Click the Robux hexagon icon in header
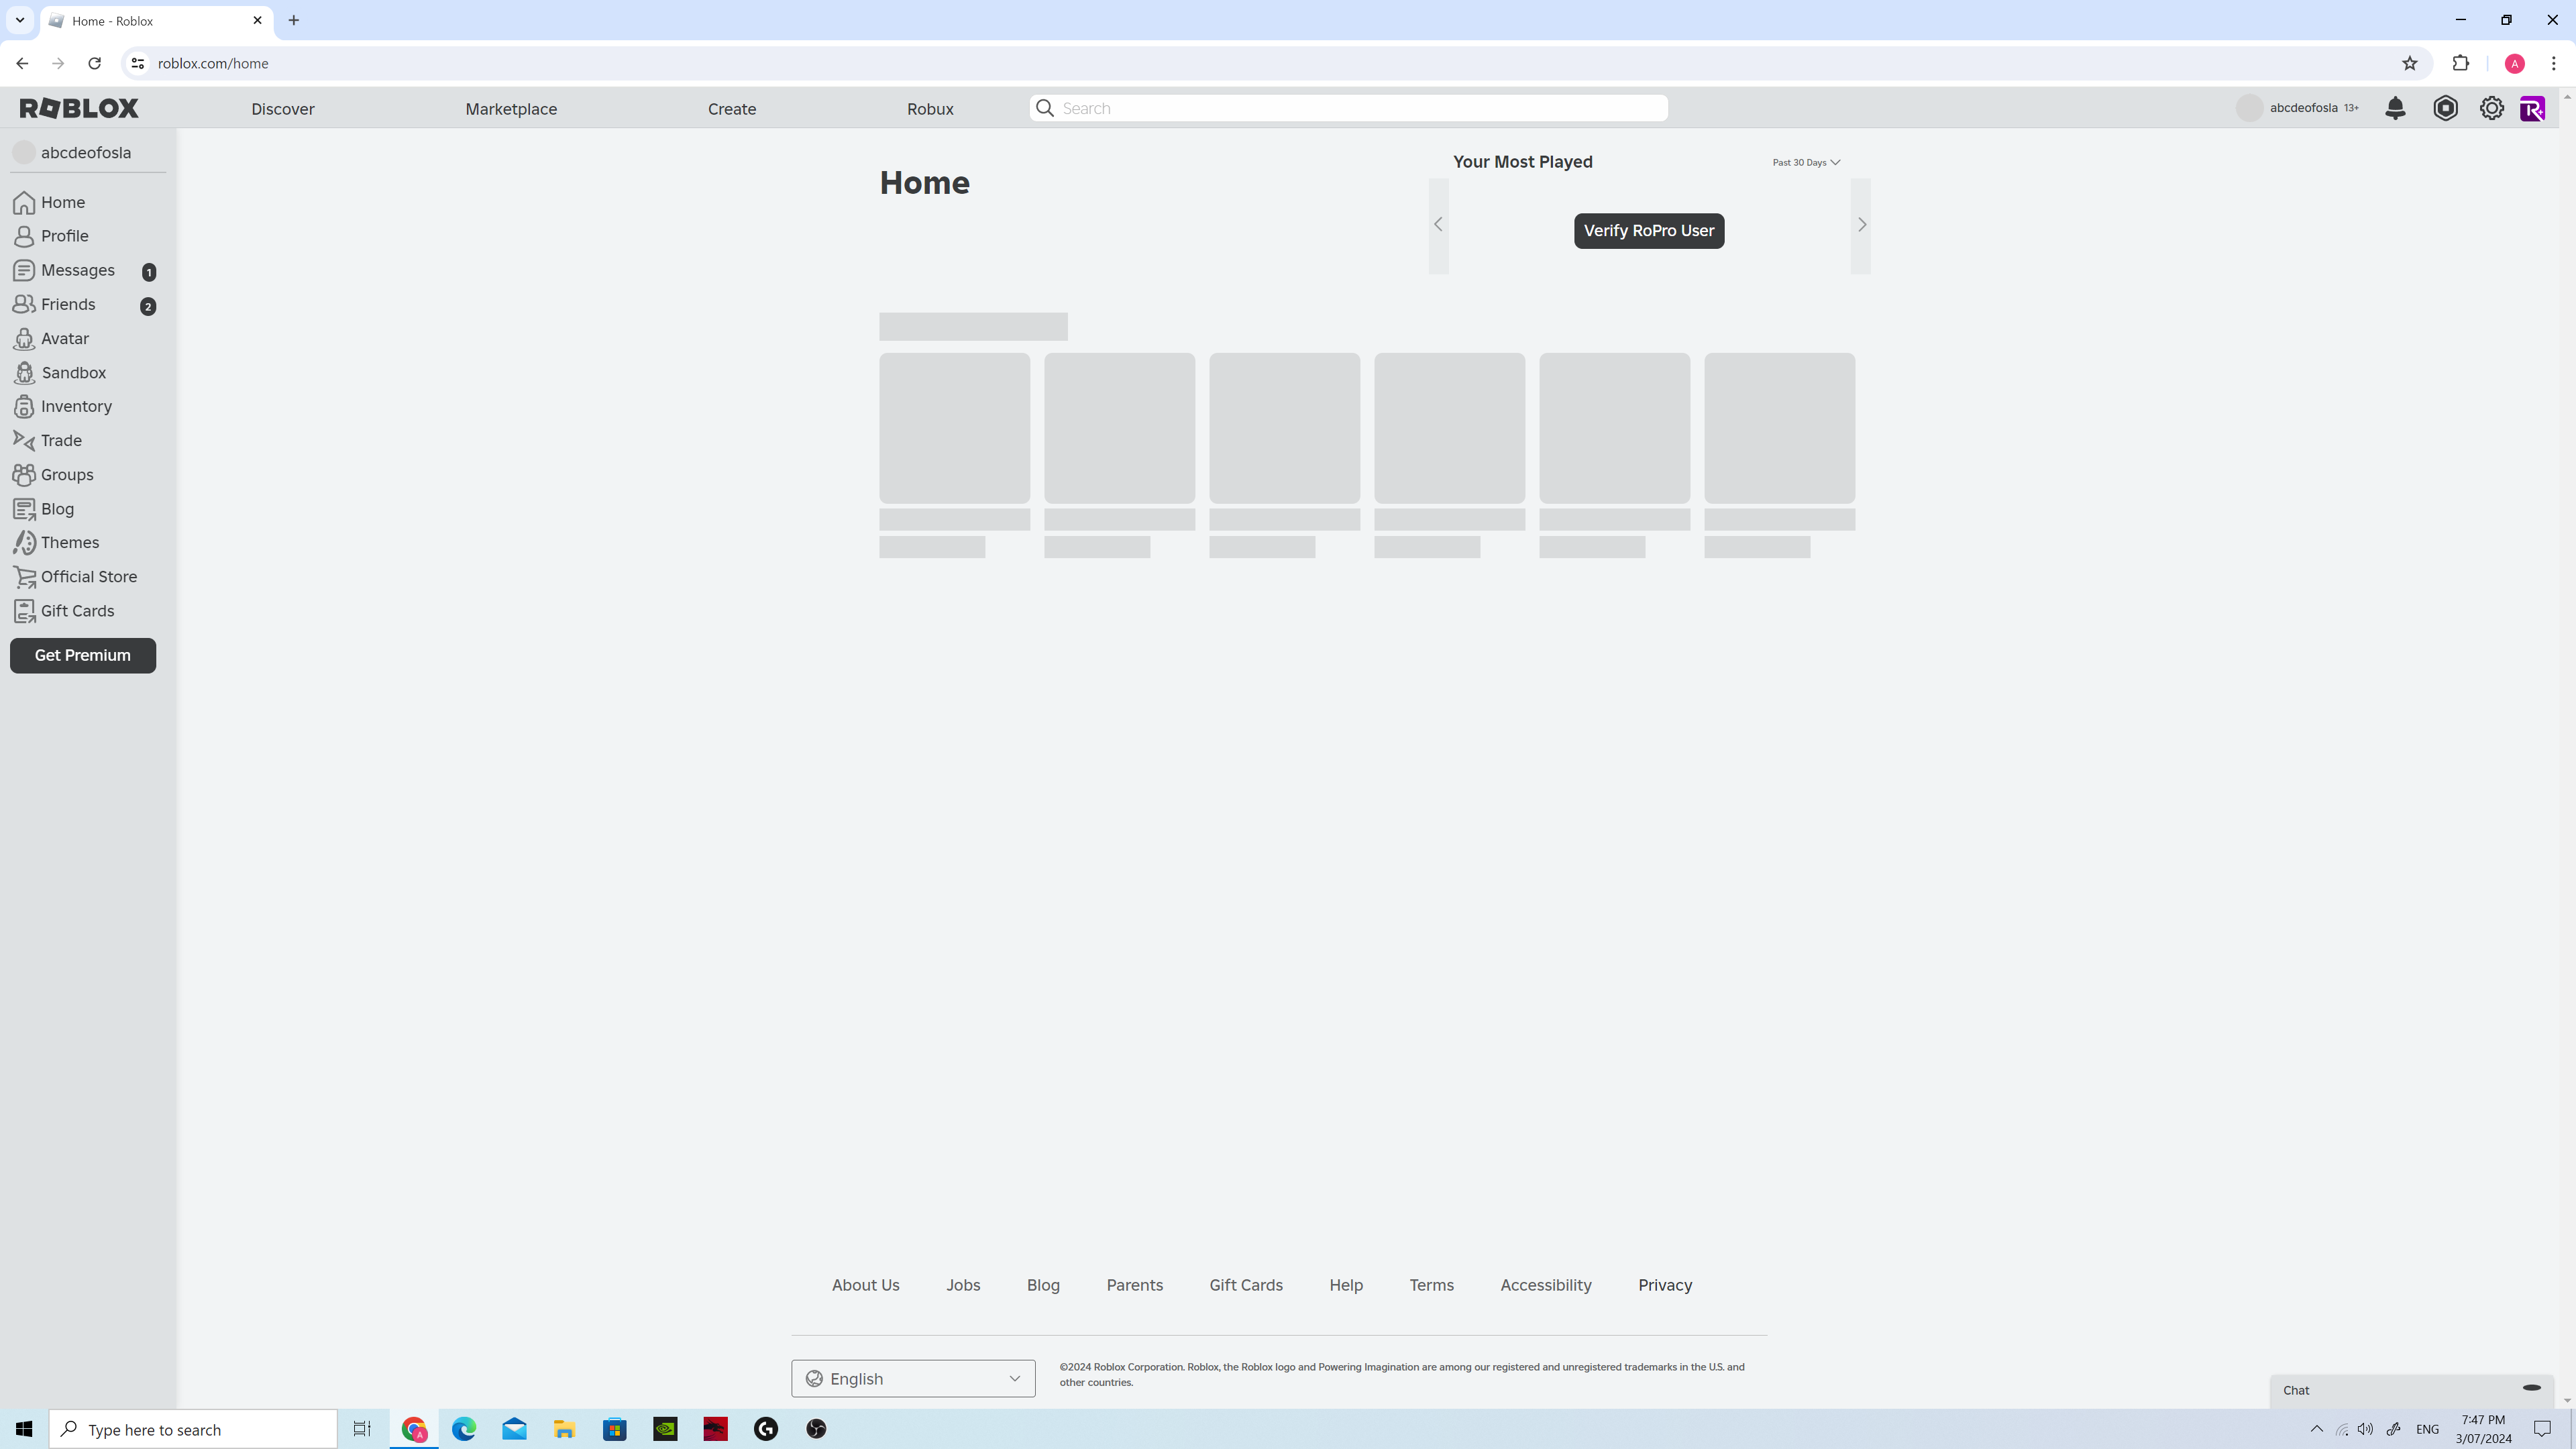 2445,108
